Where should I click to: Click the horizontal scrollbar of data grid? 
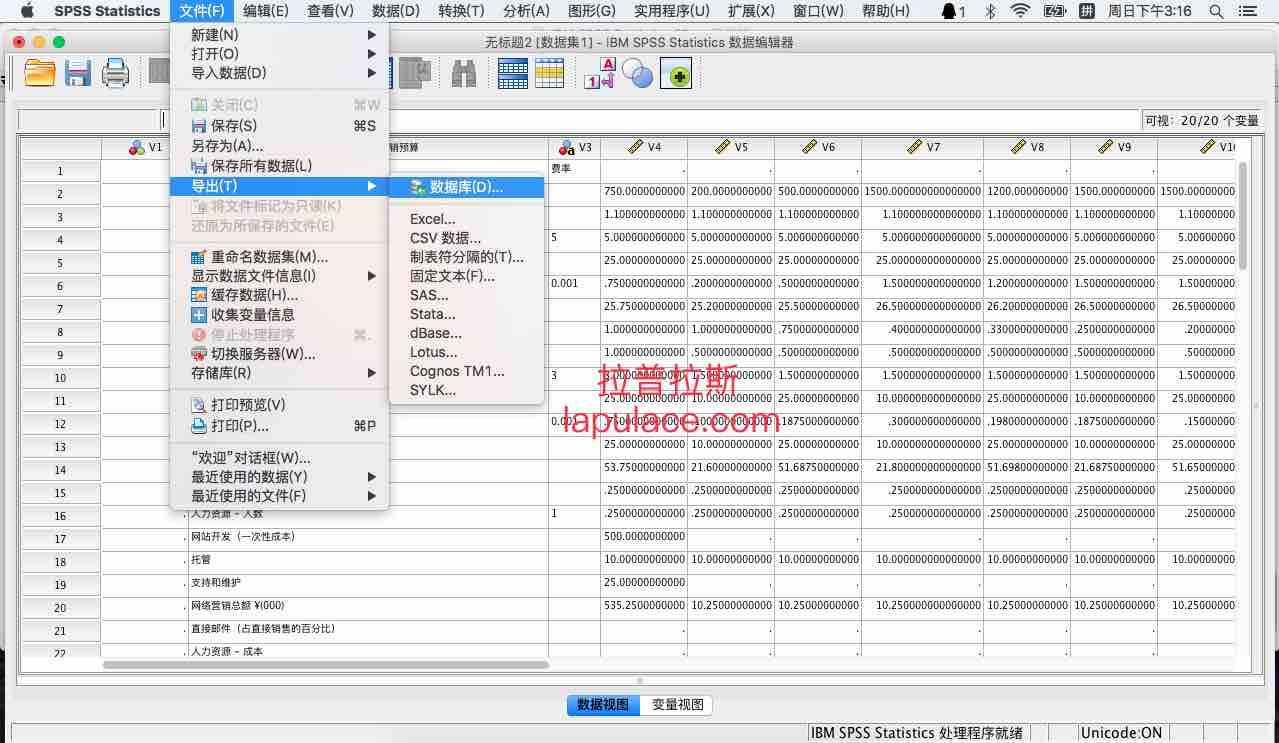326,664
